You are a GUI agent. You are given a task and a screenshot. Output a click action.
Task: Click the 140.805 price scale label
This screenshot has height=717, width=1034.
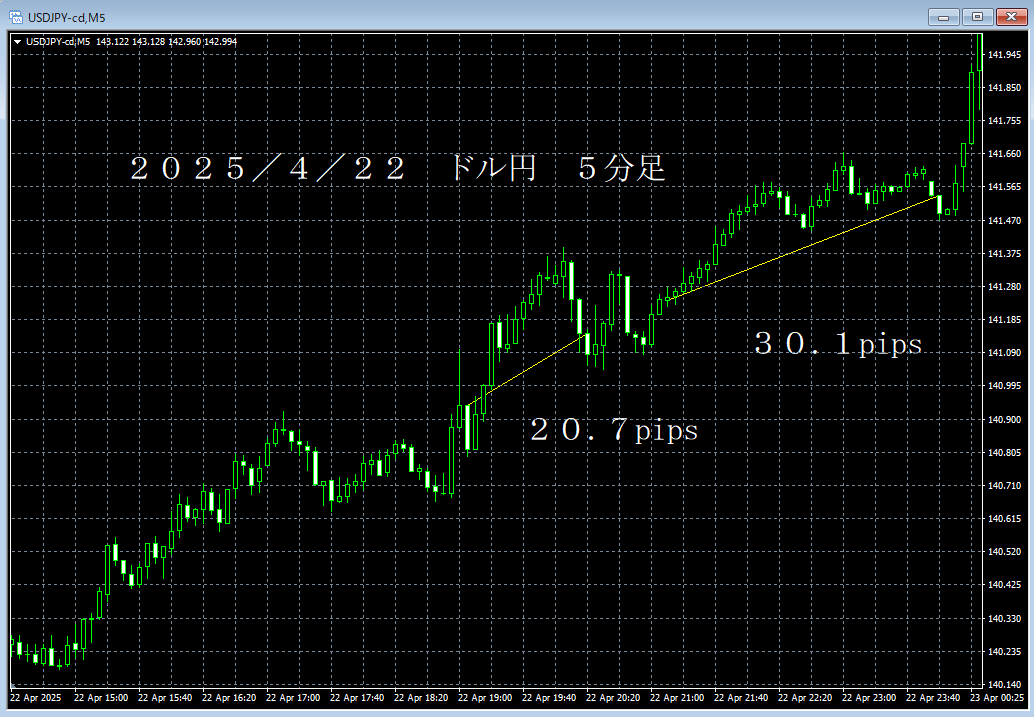coord(1004,452)
